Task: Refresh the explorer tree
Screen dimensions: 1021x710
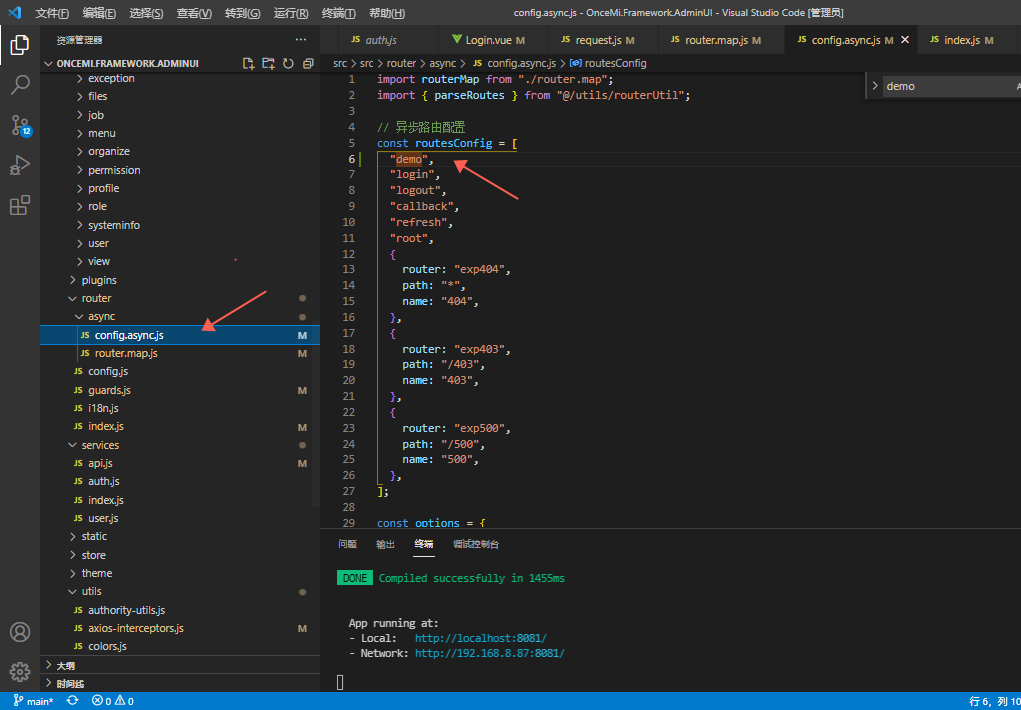Action: [288, 63]
